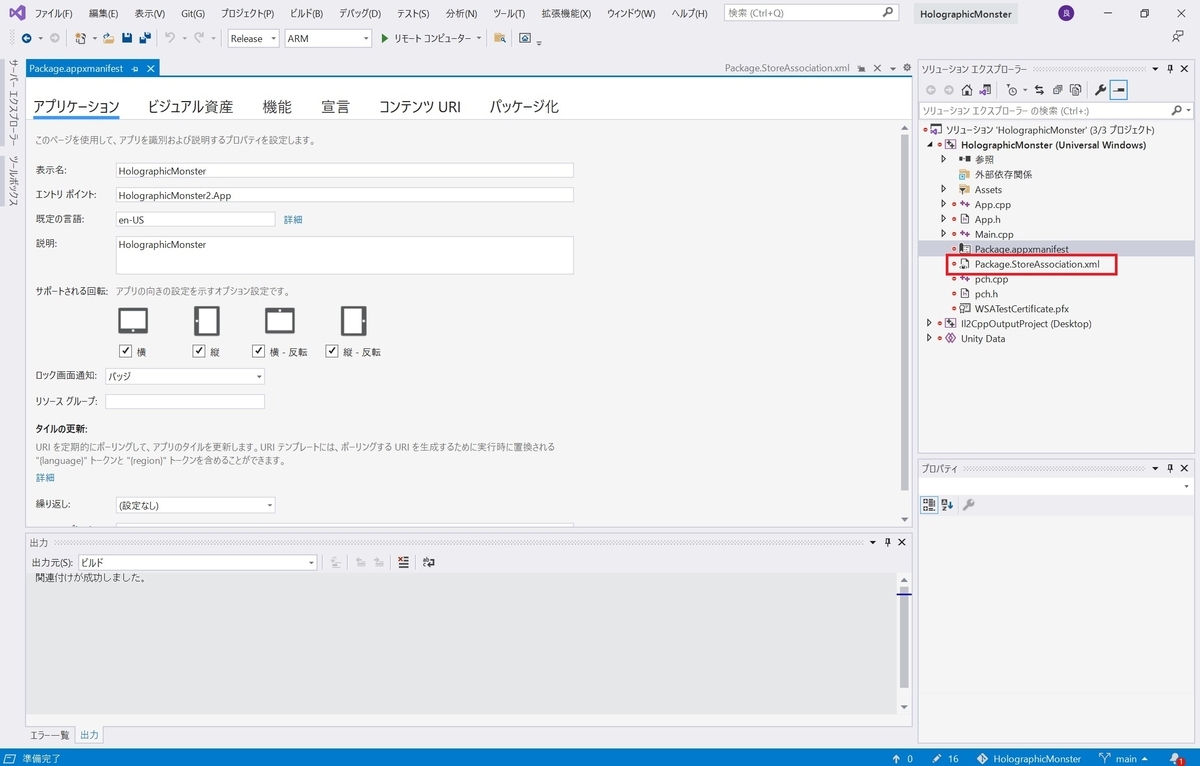Switch to the ビジュアル資産 tab
This screenshot has width=1200, height=766.
[190, 106]
